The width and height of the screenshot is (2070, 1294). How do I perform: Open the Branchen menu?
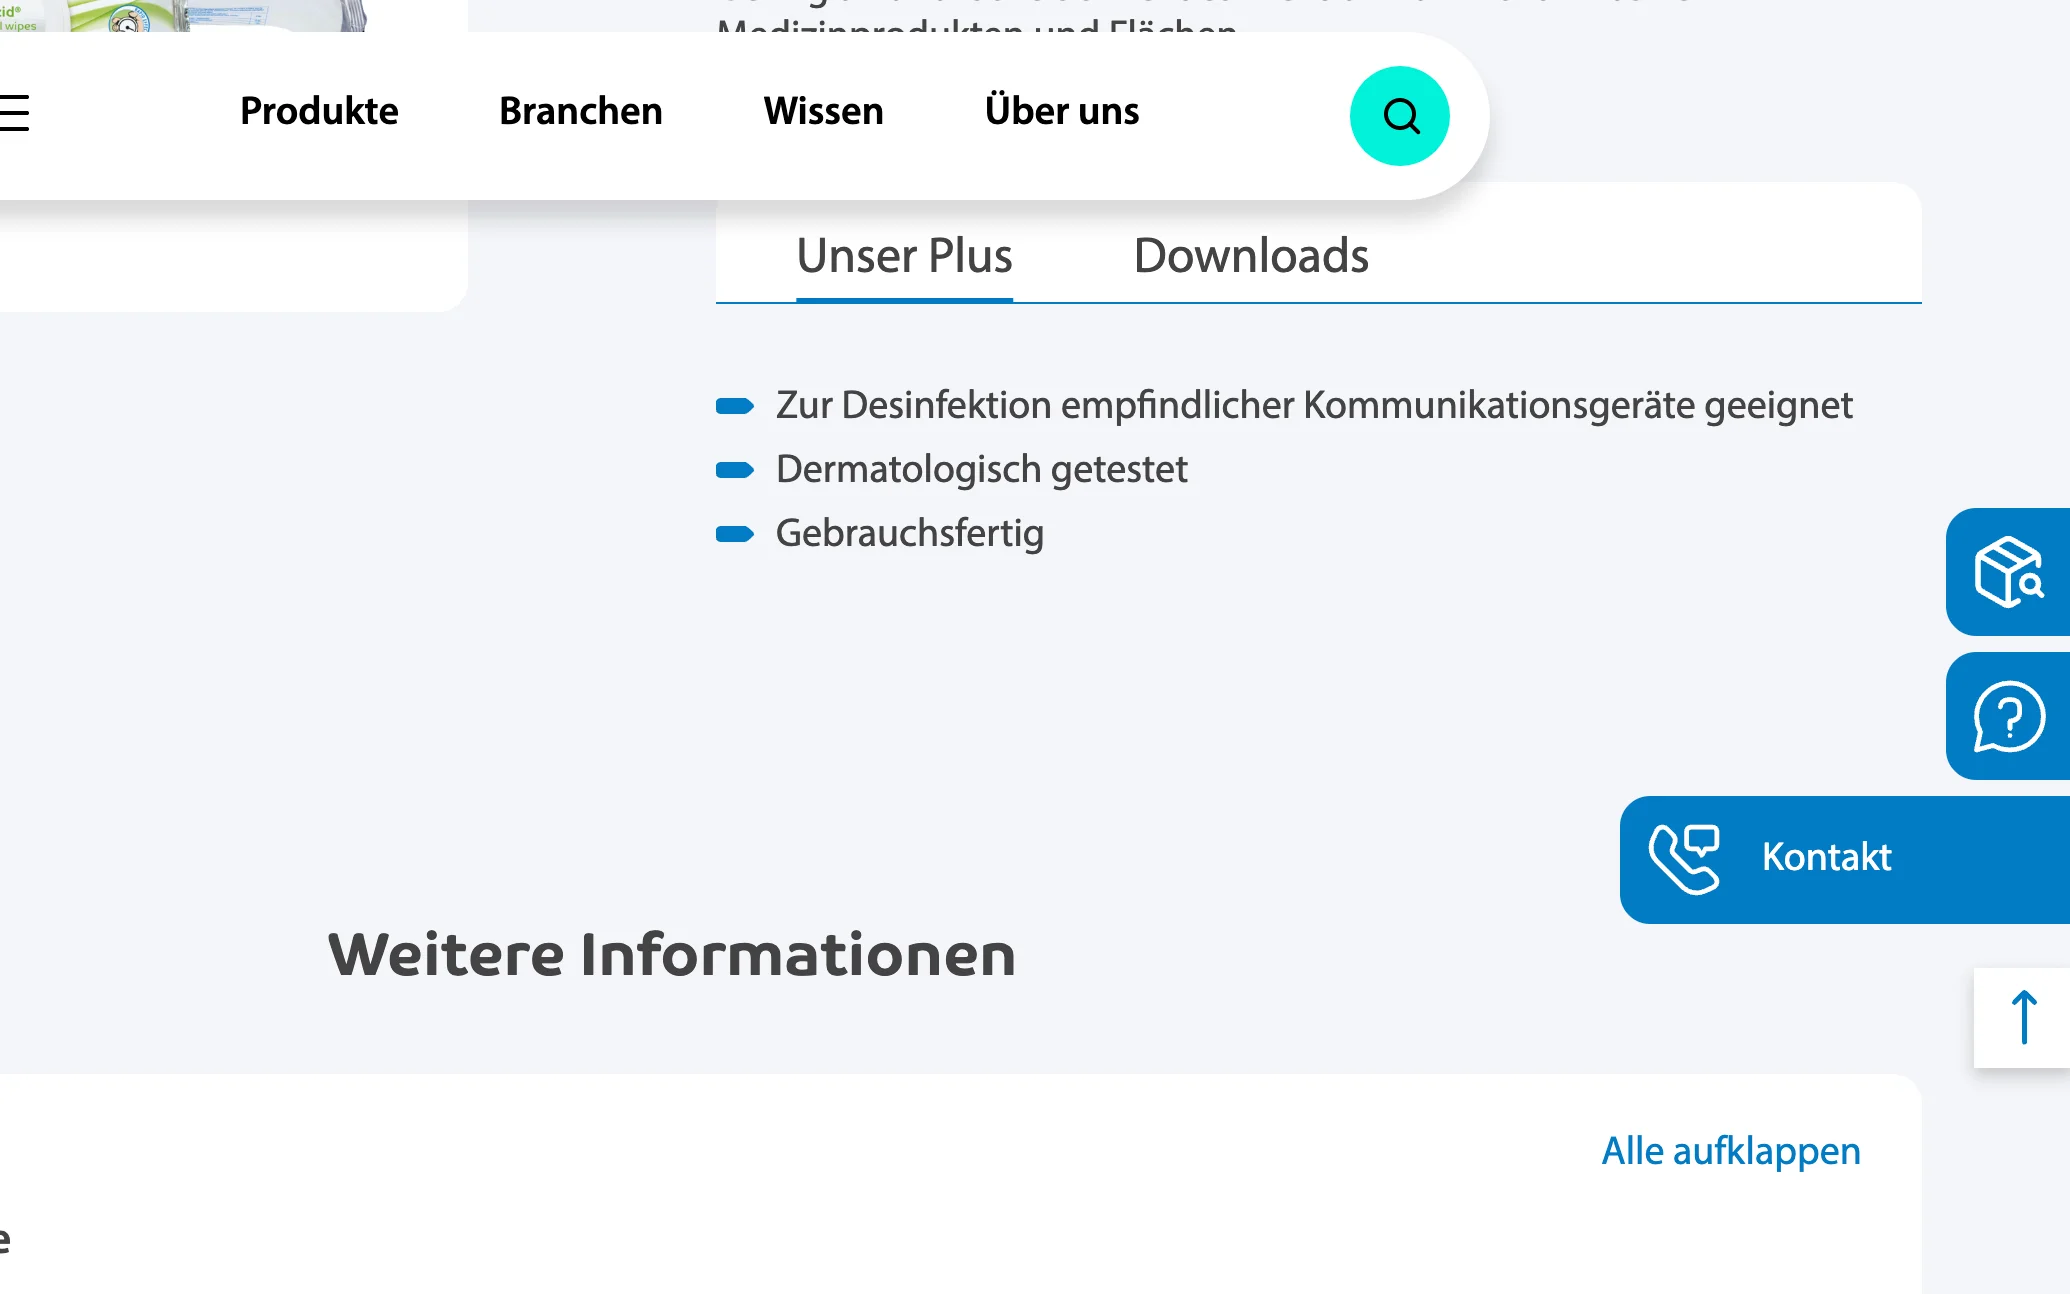pos(581,111)
